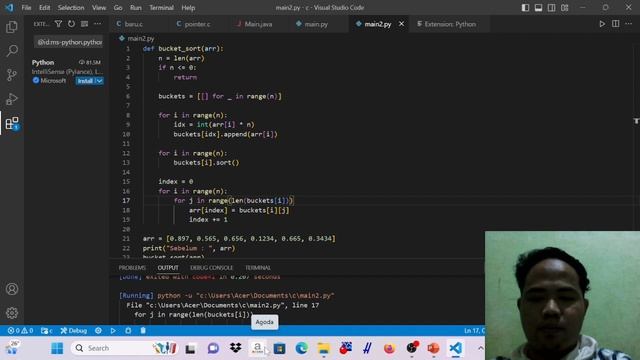Switch to the TERMINAL panel tab
This screenshot has width=640, height=360.
pyautogui.click(x=258, y=268)
